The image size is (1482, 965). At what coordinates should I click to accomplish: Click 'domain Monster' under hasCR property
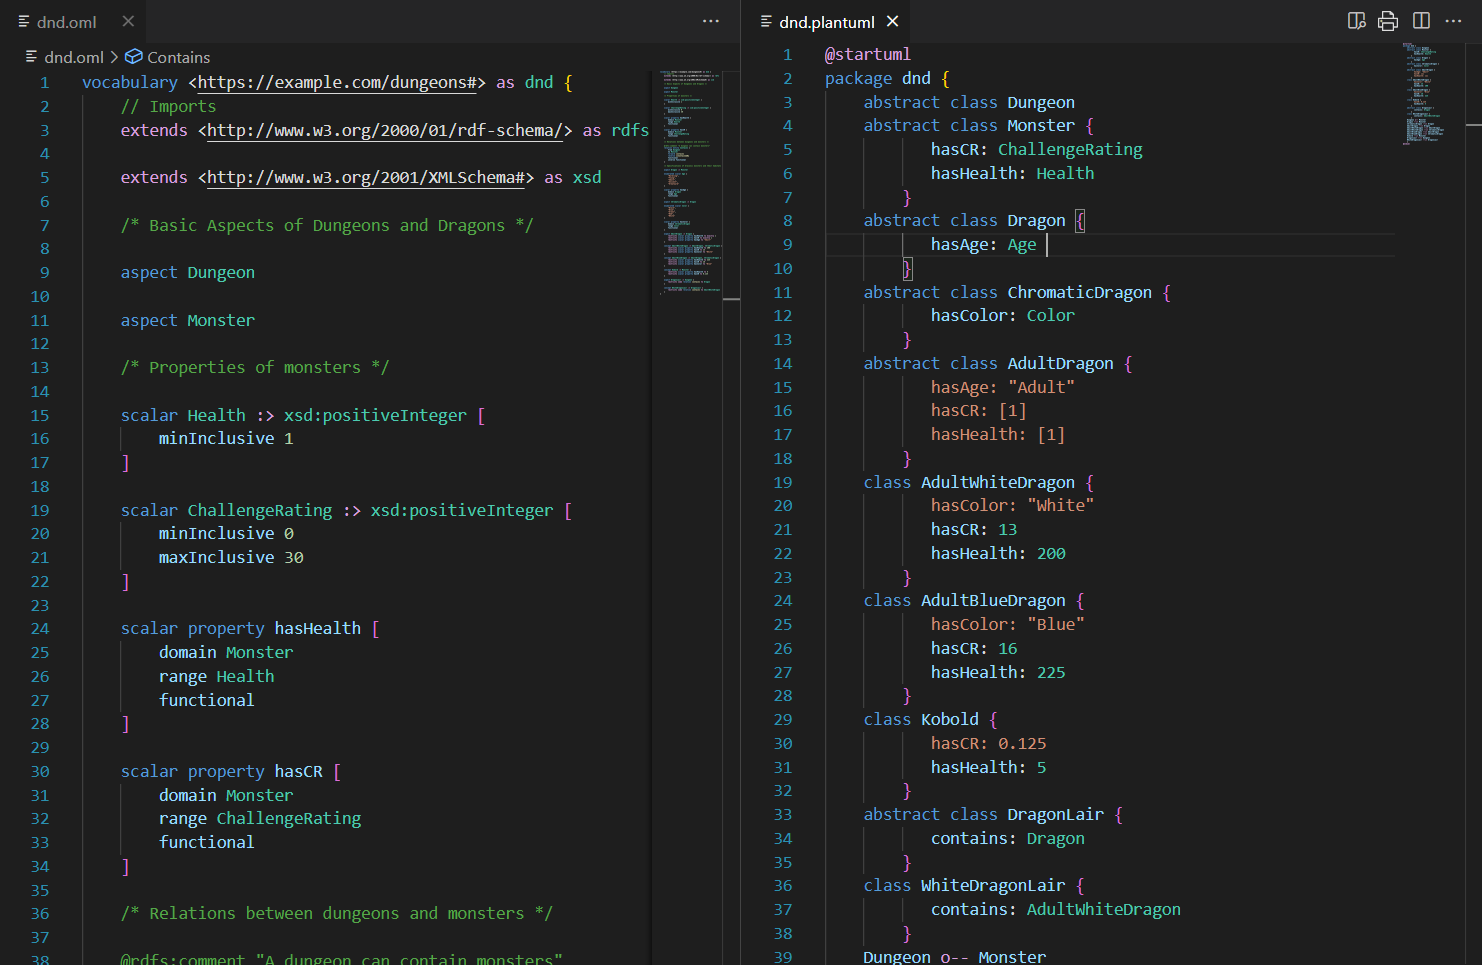(x=226, y=795)
